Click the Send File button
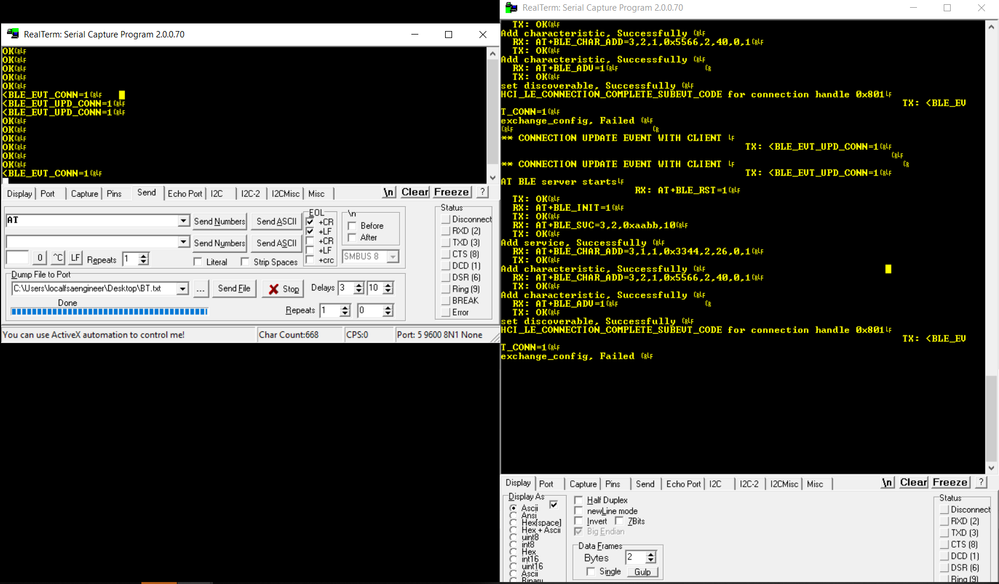Viewport: 999px width, 584px height. tap(234, 288)
